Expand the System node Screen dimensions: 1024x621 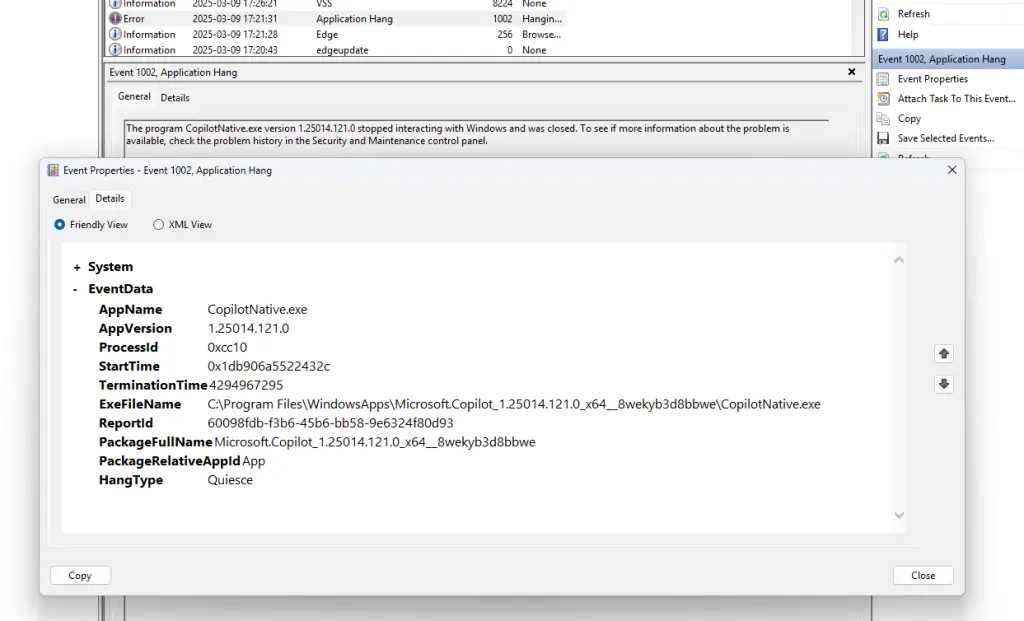[x=77, y=268]
